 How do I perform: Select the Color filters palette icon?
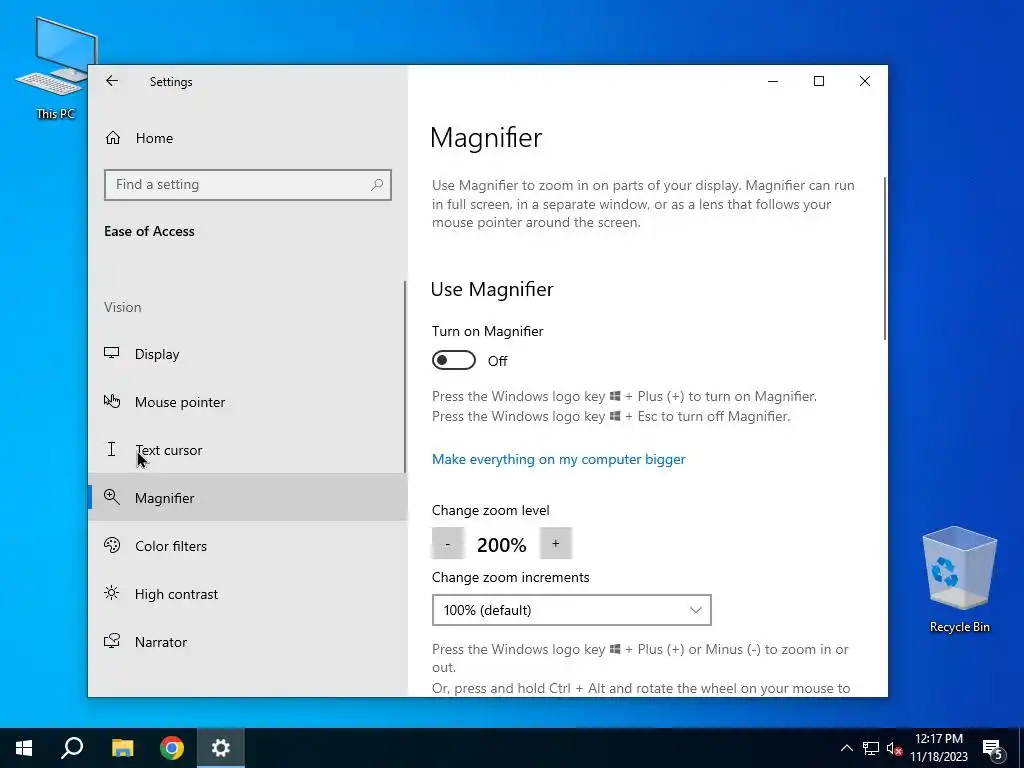pyautogui.click(x=112, y=545)
